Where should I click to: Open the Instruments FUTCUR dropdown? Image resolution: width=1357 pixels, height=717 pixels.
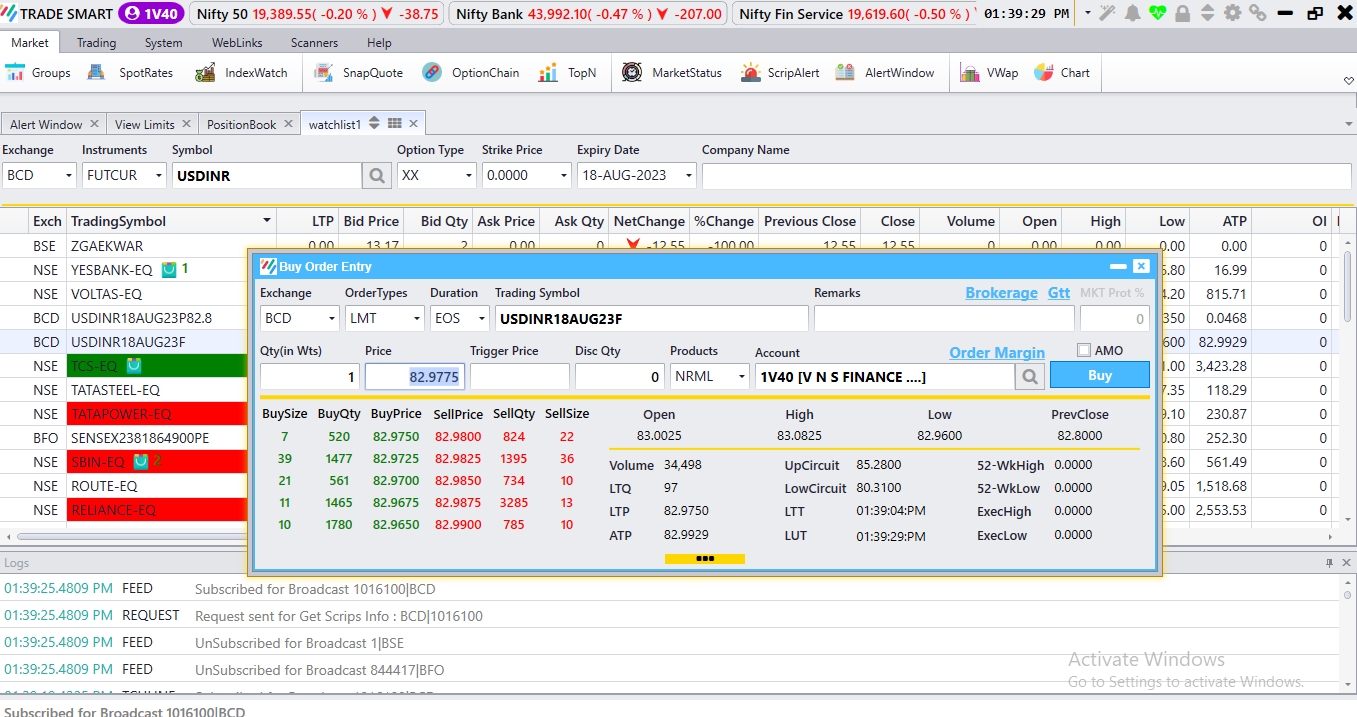point(158,176)
